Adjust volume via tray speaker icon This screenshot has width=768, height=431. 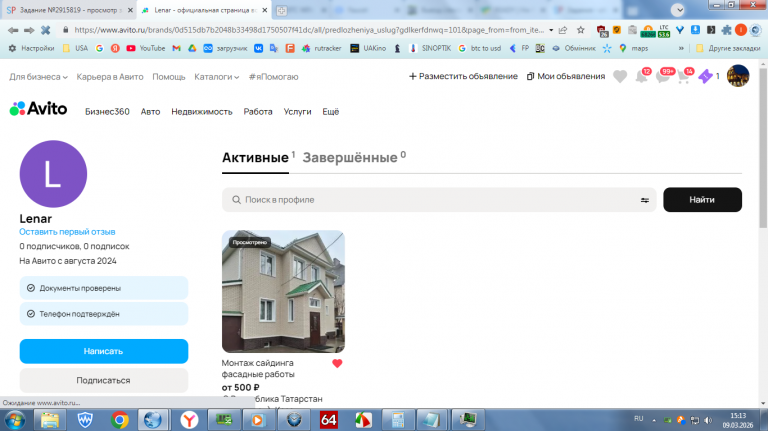click(x=708, y=420)
